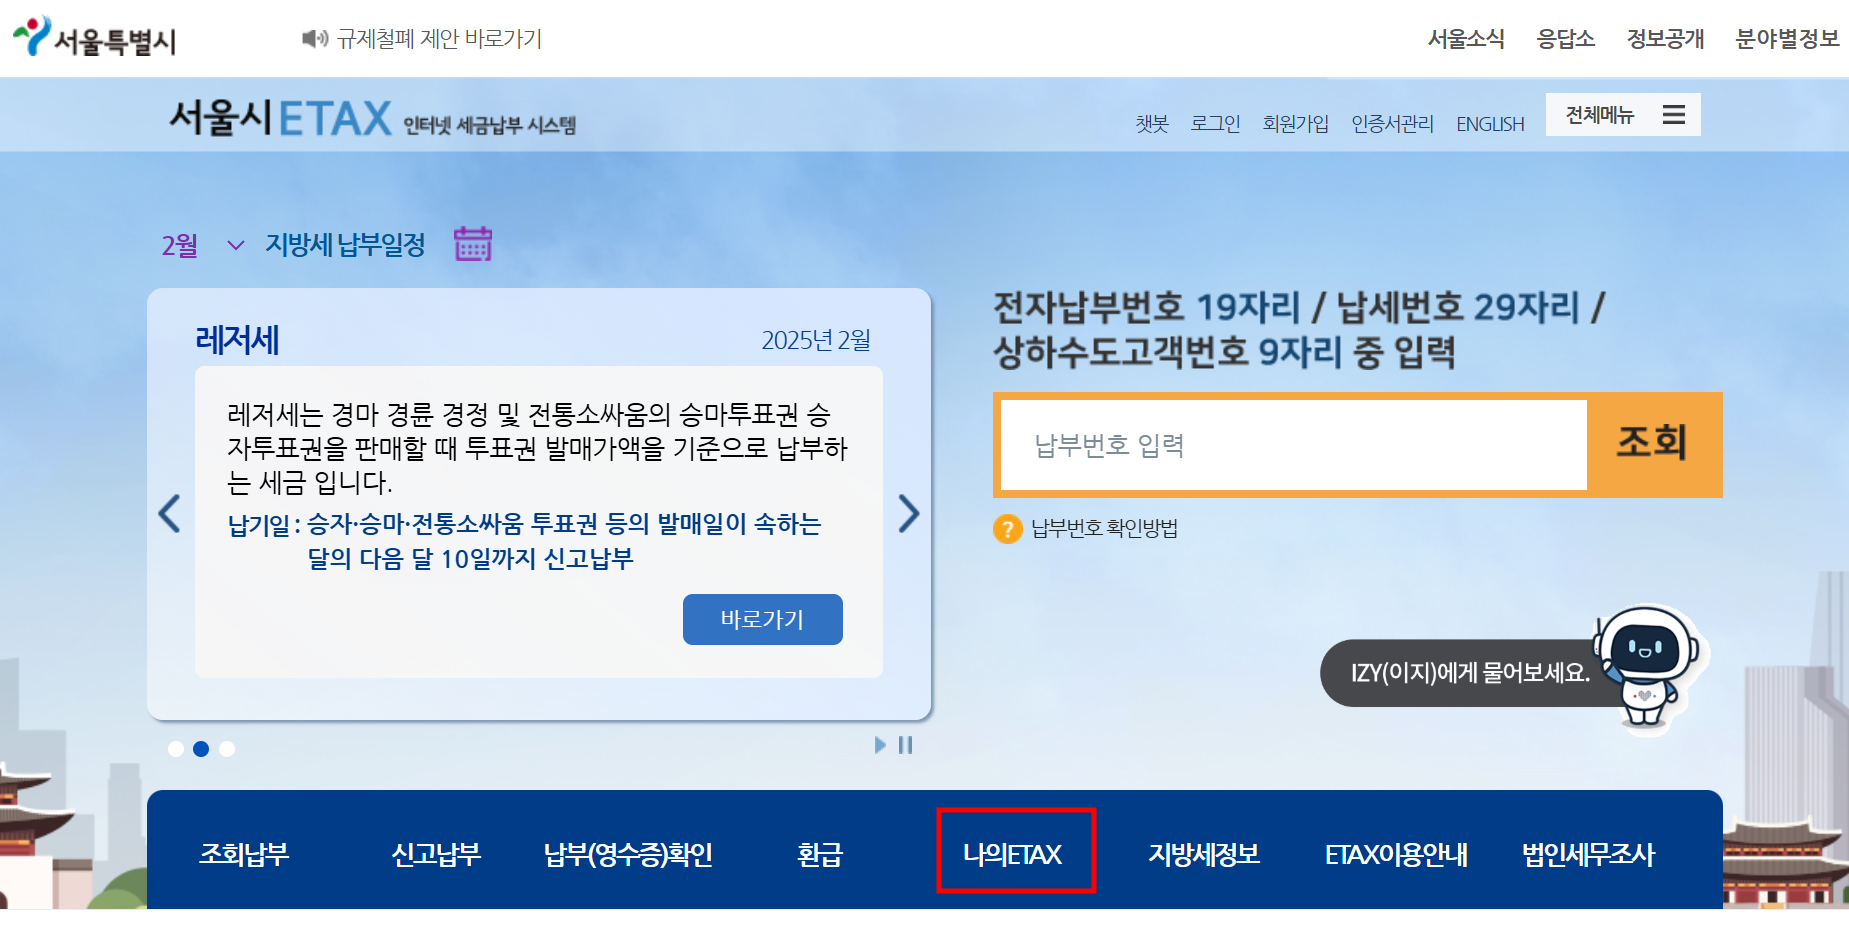The image size is (1849, 943).
Task: Click the 2025년 2월 date text
Action: pyautogui.click(x=816, y=340)
